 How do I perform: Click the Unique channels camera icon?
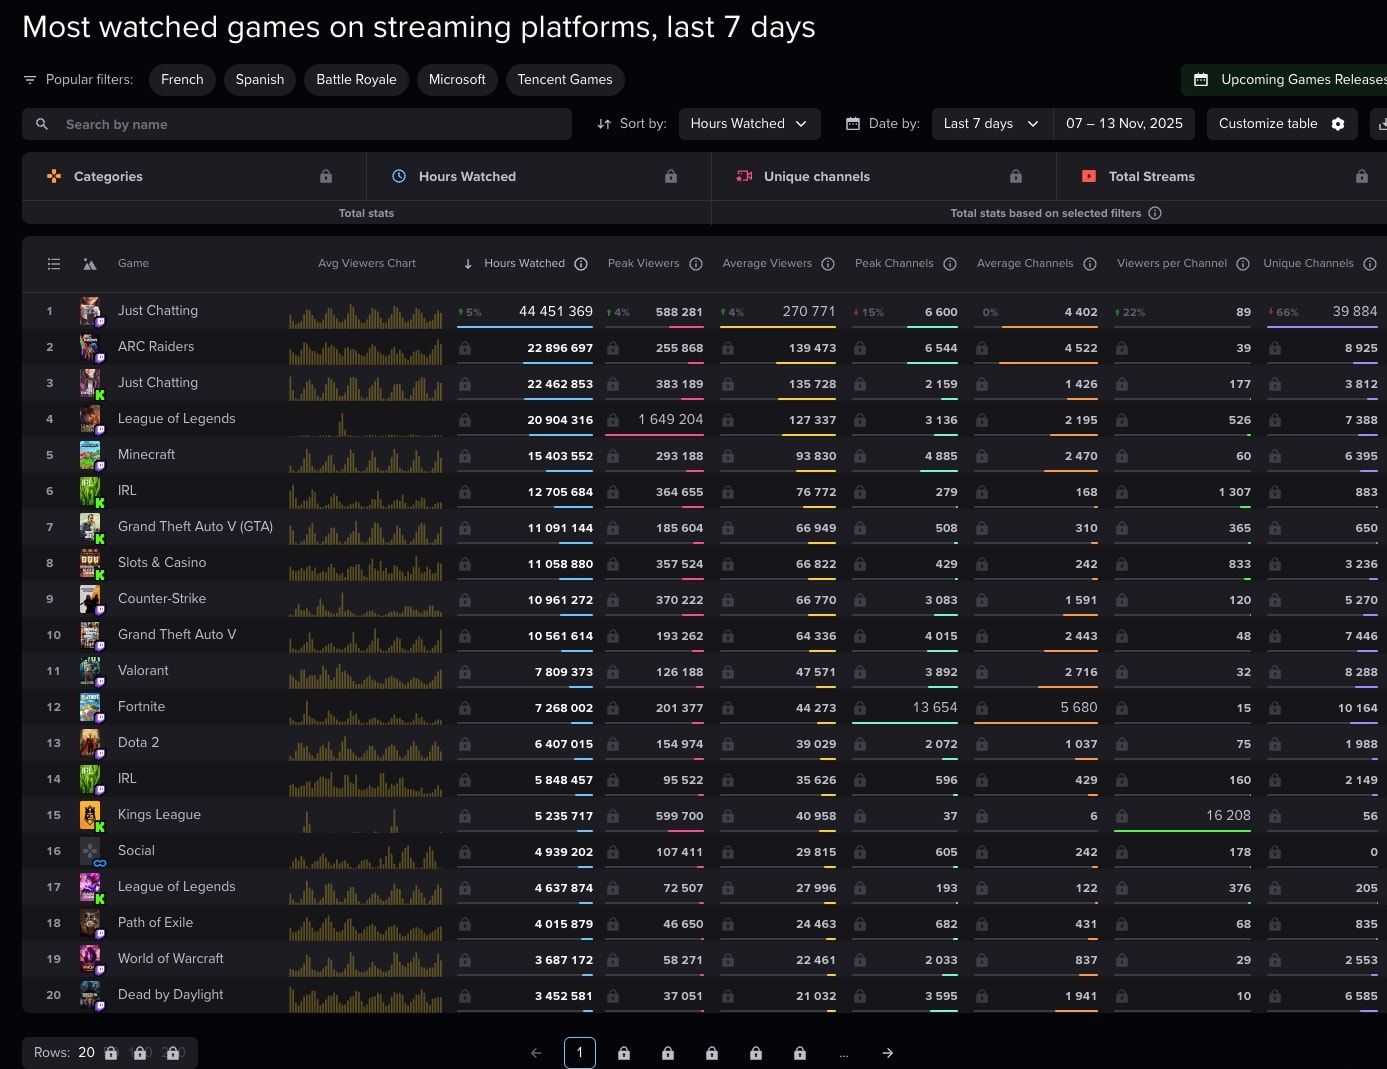click(x=744, y=176)
